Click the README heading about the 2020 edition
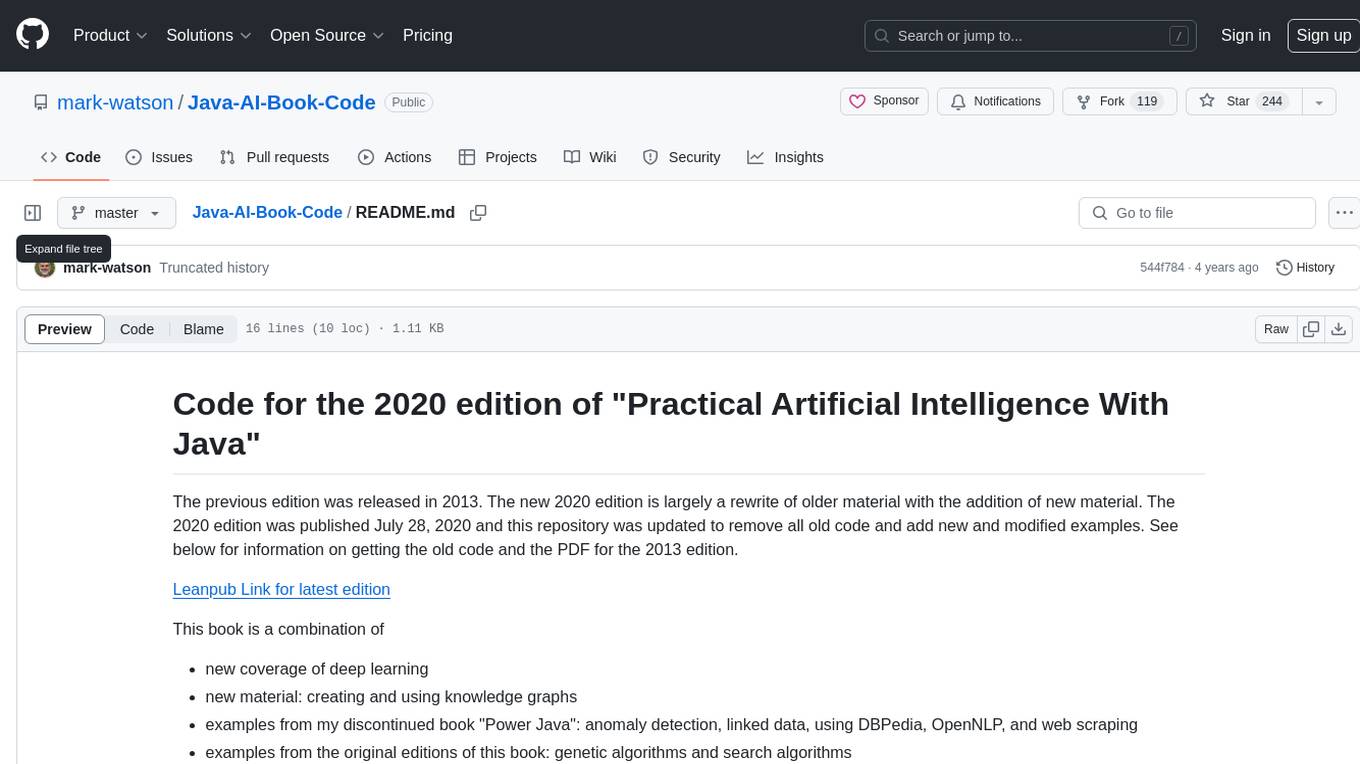The width and height of the screenshot is (1360, 764). 671,423
